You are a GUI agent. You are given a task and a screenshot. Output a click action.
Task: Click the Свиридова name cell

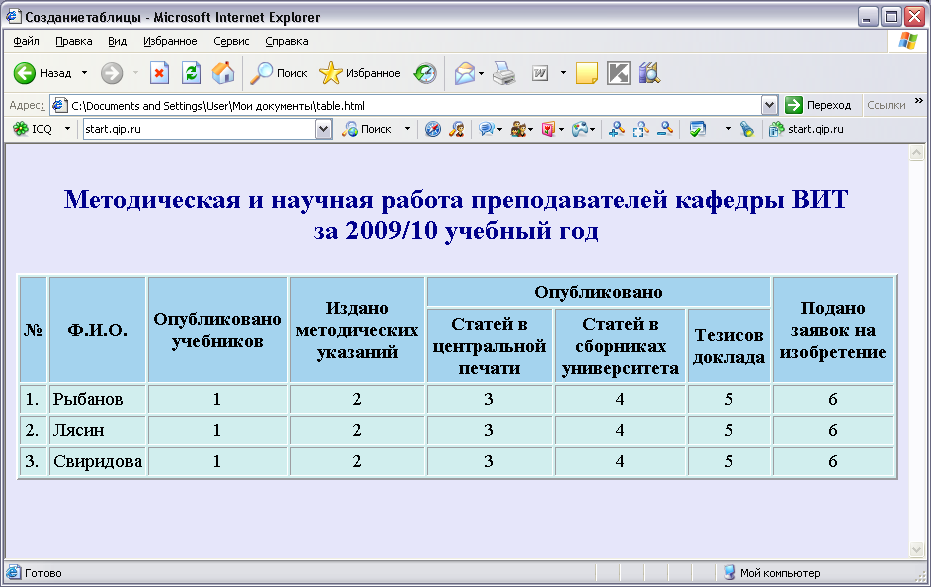97,461
